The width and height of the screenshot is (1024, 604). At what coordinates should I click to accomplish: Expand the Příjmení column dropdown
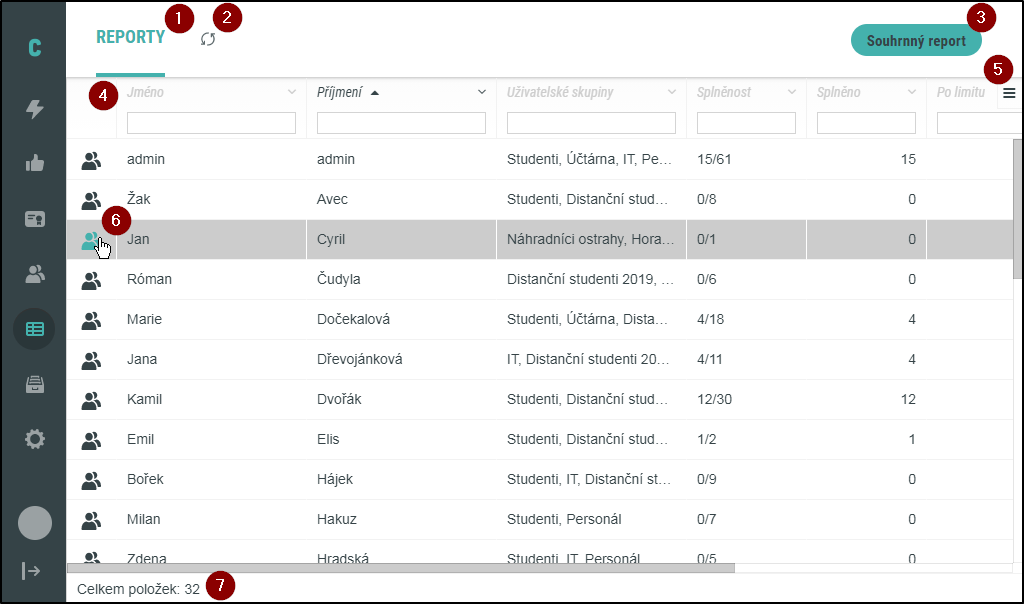(482, 93)
